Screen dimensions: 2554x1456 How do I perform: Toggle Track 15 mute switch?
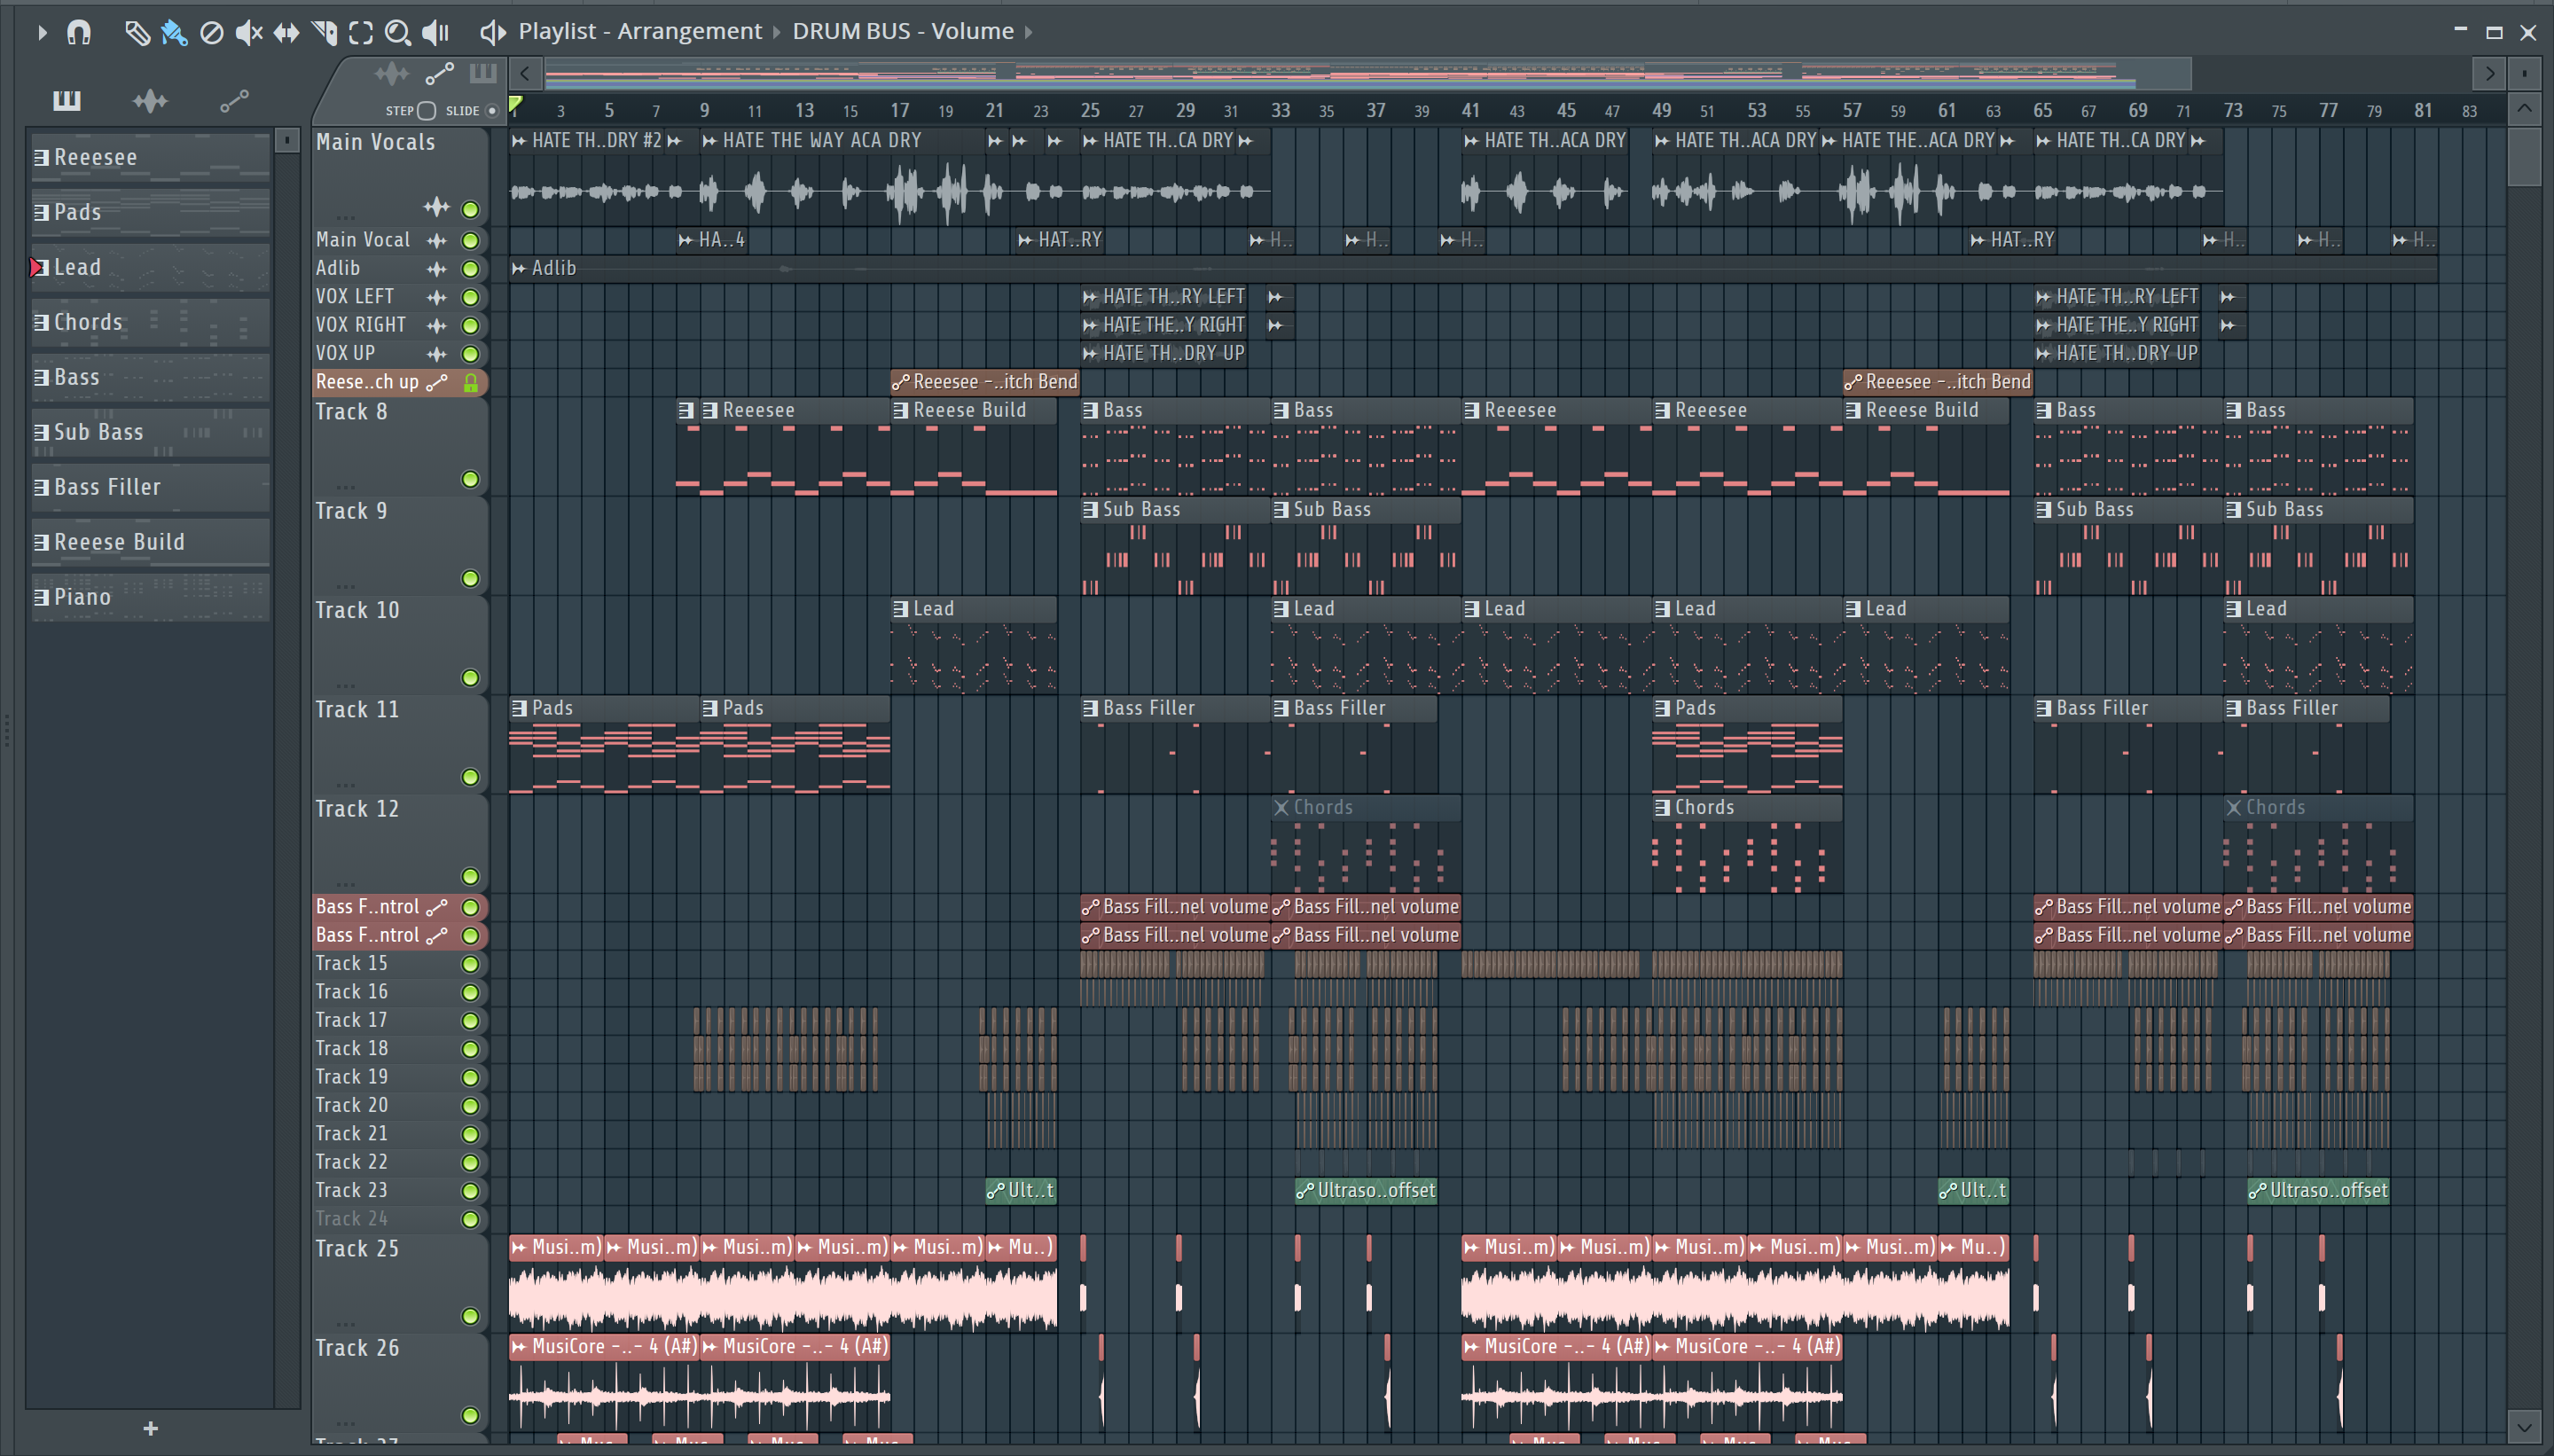pos(470,964)
